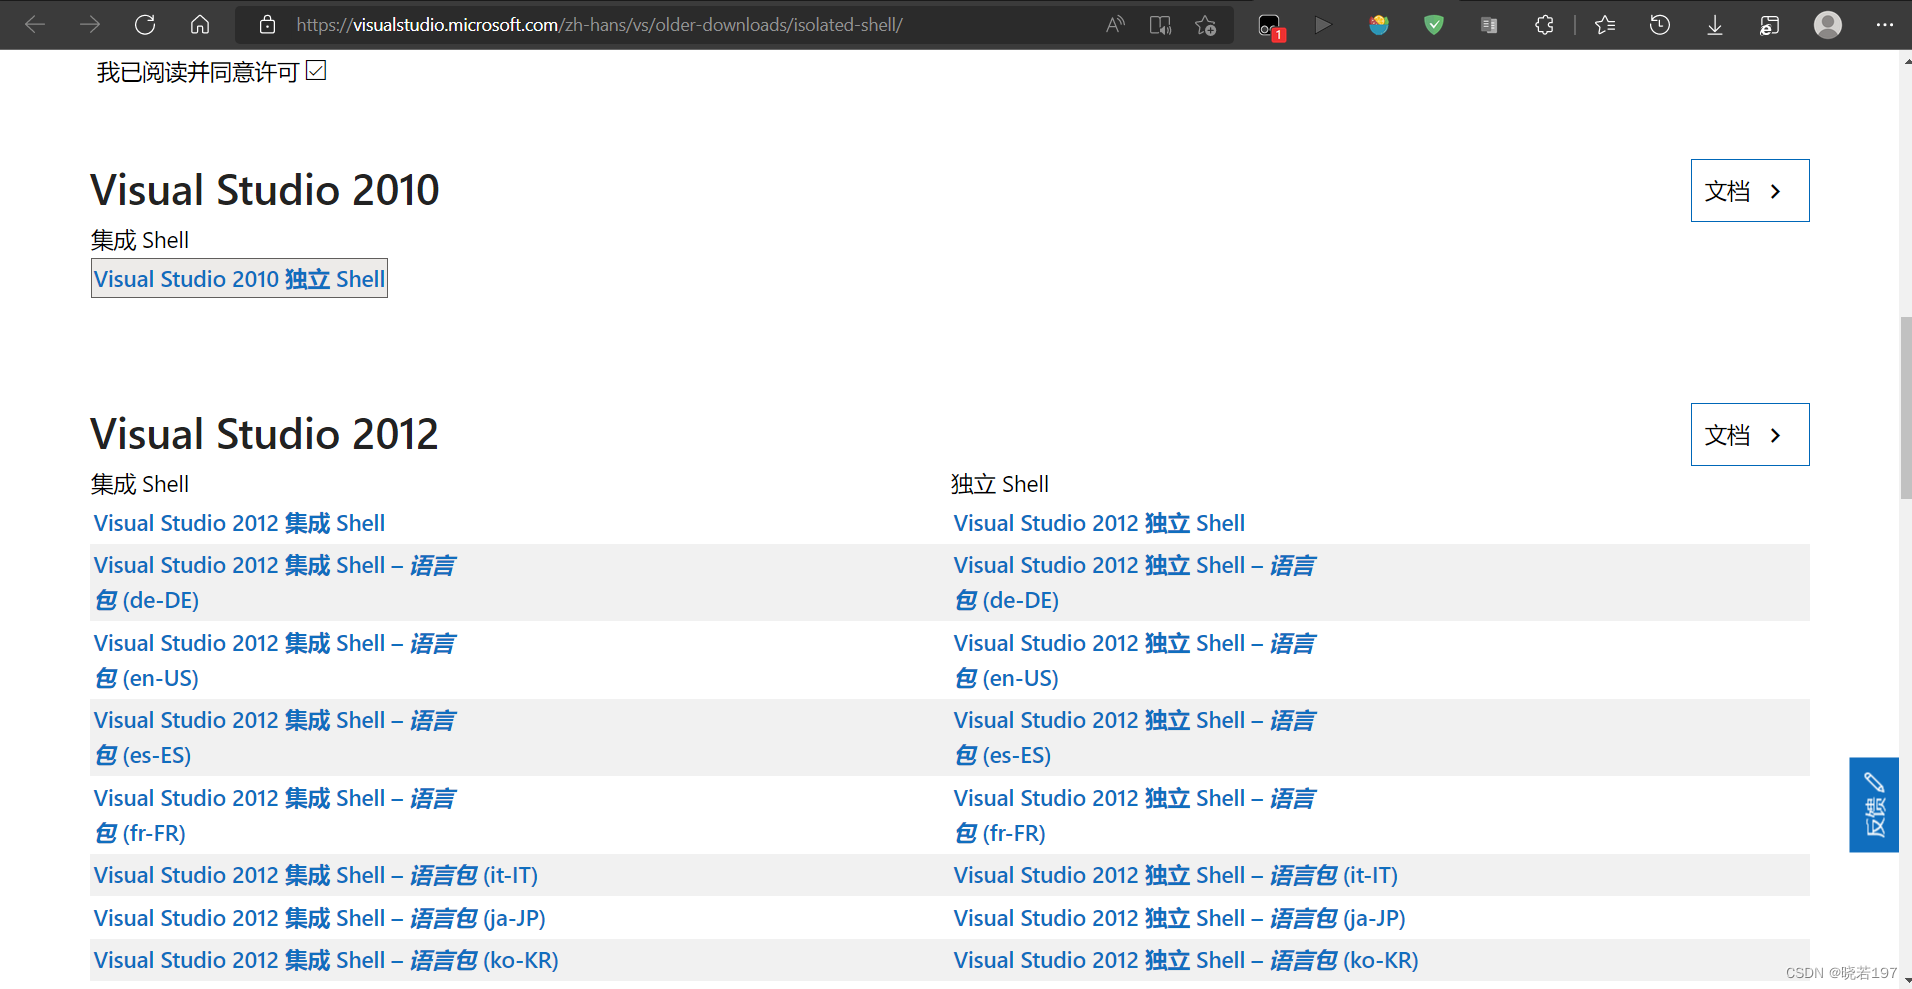Open the green shield security extension
Viewport: 1912px width, 989px height.
pos(1432,24)
